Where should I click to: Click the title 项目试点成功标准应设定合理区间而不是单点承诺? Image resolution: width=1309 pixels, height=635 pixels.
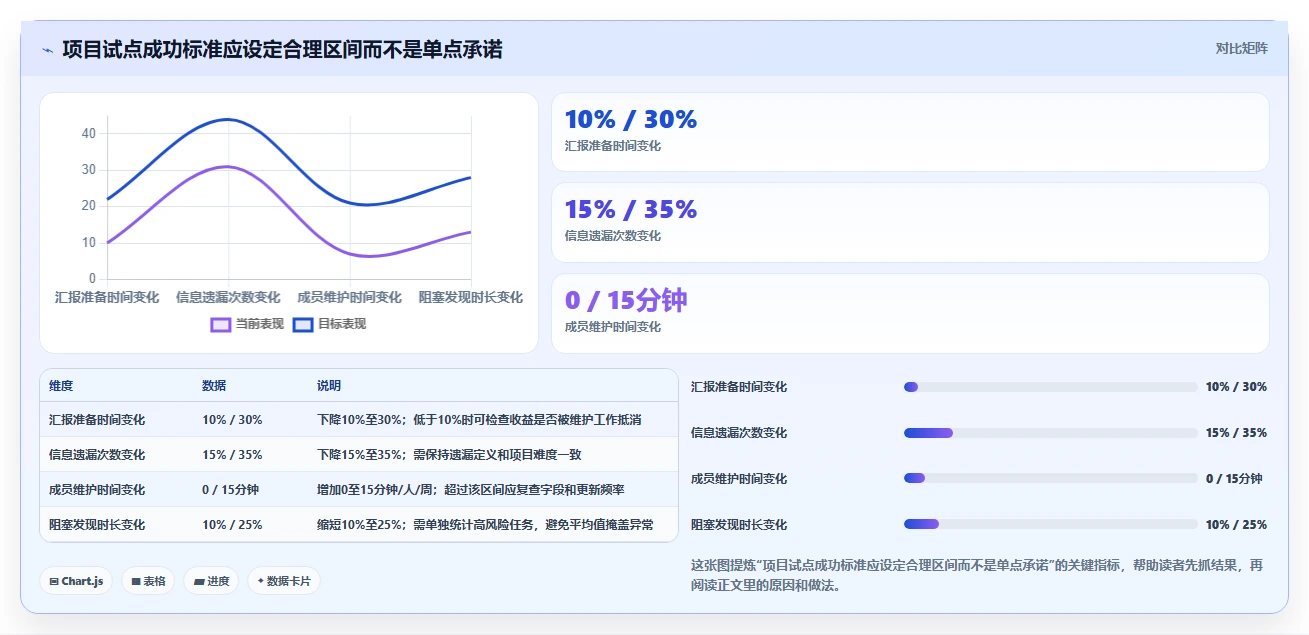tap(282, 49)
